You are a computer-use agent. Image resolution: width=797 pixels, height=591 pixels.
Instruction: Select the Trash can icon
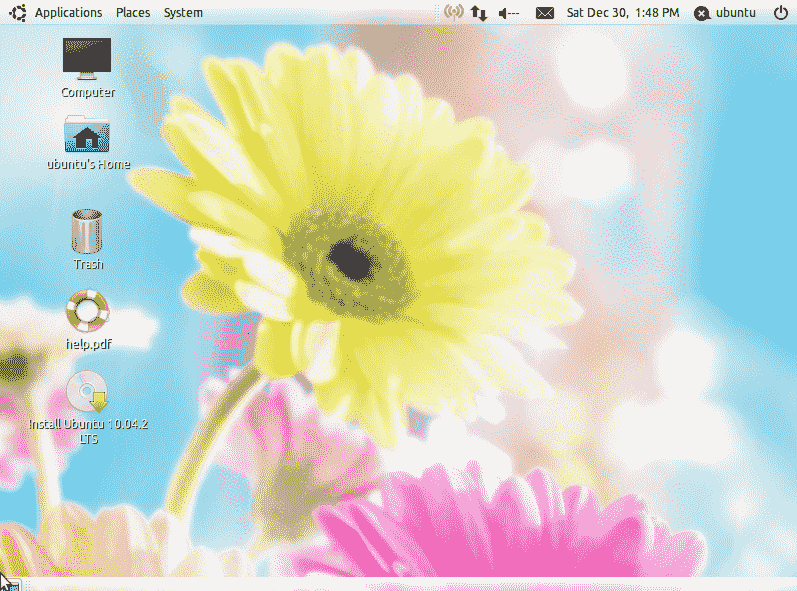point(87,231)
